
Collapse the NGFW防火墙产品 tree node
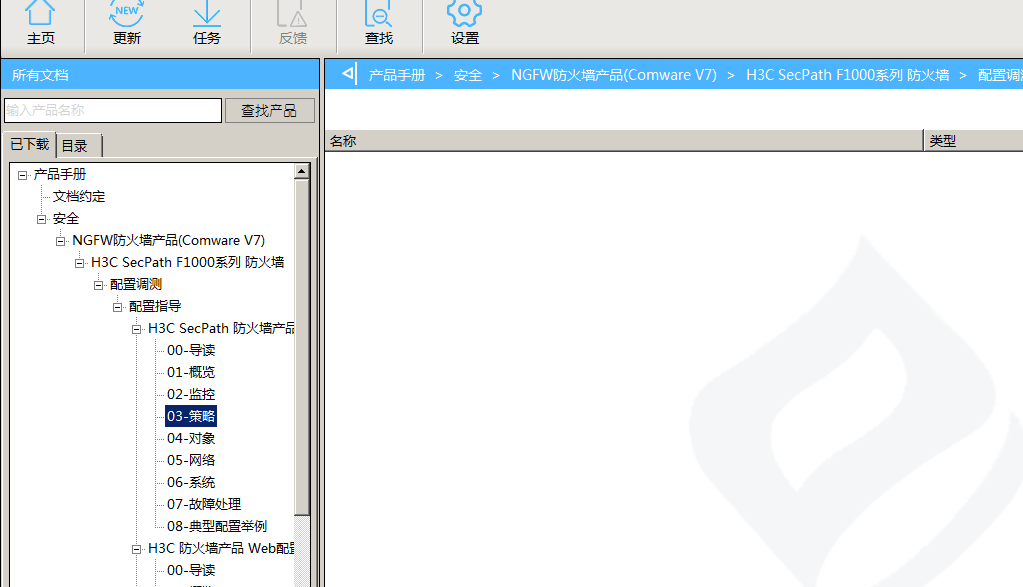click(x=61, y=241)
